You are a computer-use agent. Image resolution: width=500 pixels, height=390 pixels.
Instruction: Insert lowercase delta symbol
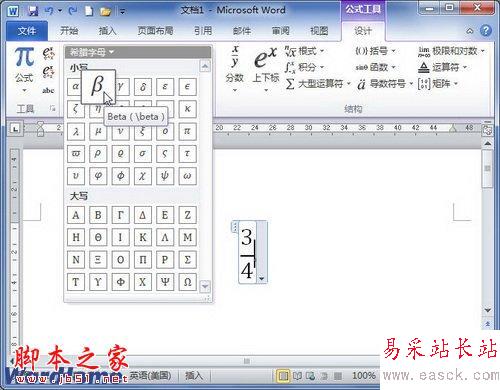(143, 87)
